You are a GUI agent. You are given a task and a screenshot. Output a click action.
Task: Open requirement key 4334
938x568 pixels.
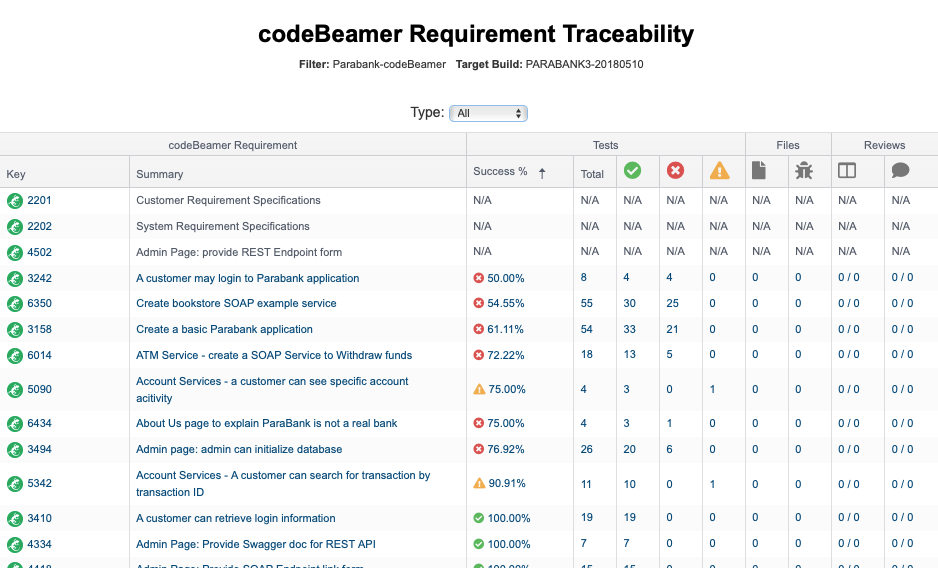click(x=39, y=544)
